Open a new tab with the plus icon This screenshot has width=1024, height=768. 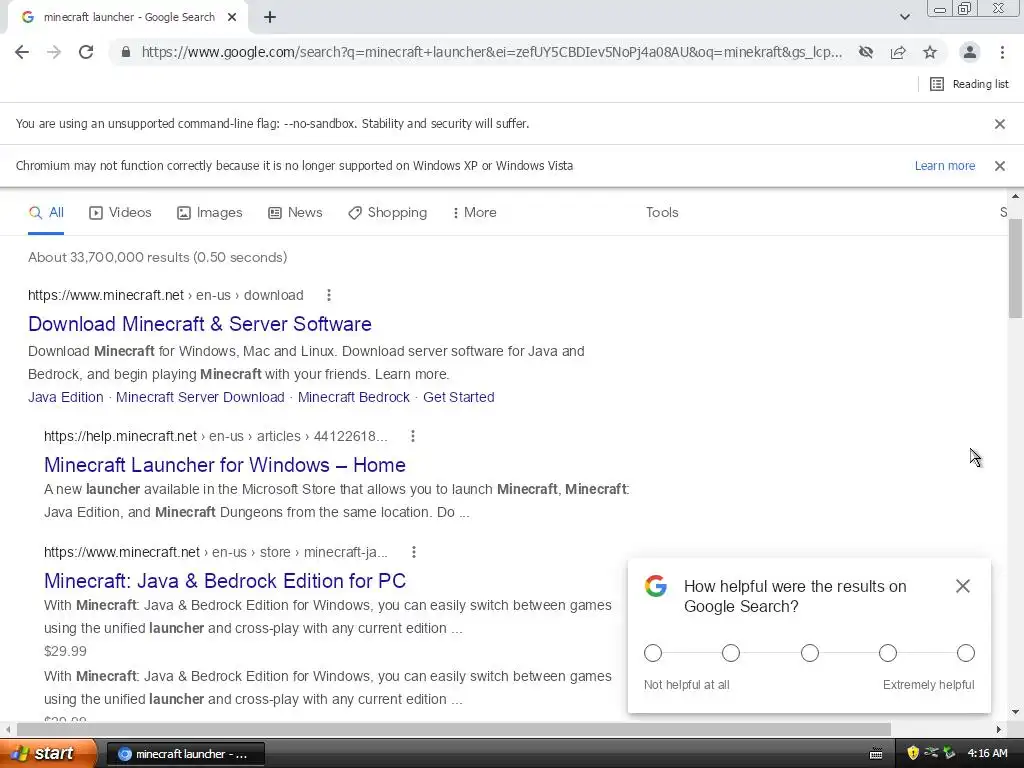tap(270, 18)
